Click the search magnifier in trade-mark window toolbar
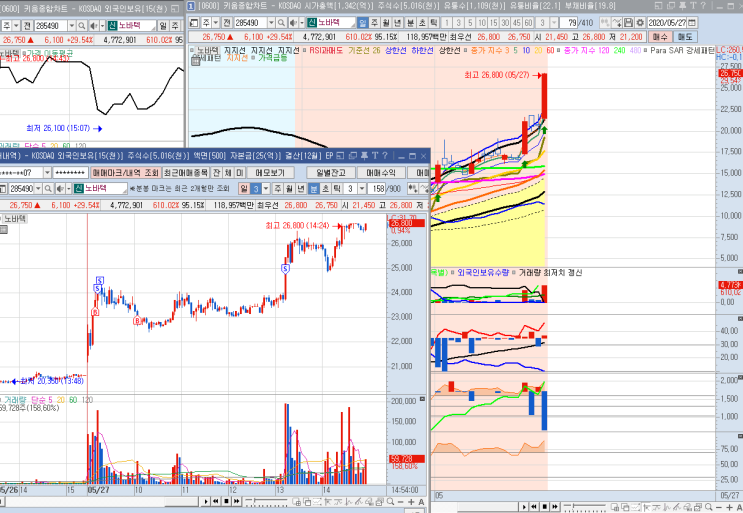 pyautogui.click(x=48, y=189)
